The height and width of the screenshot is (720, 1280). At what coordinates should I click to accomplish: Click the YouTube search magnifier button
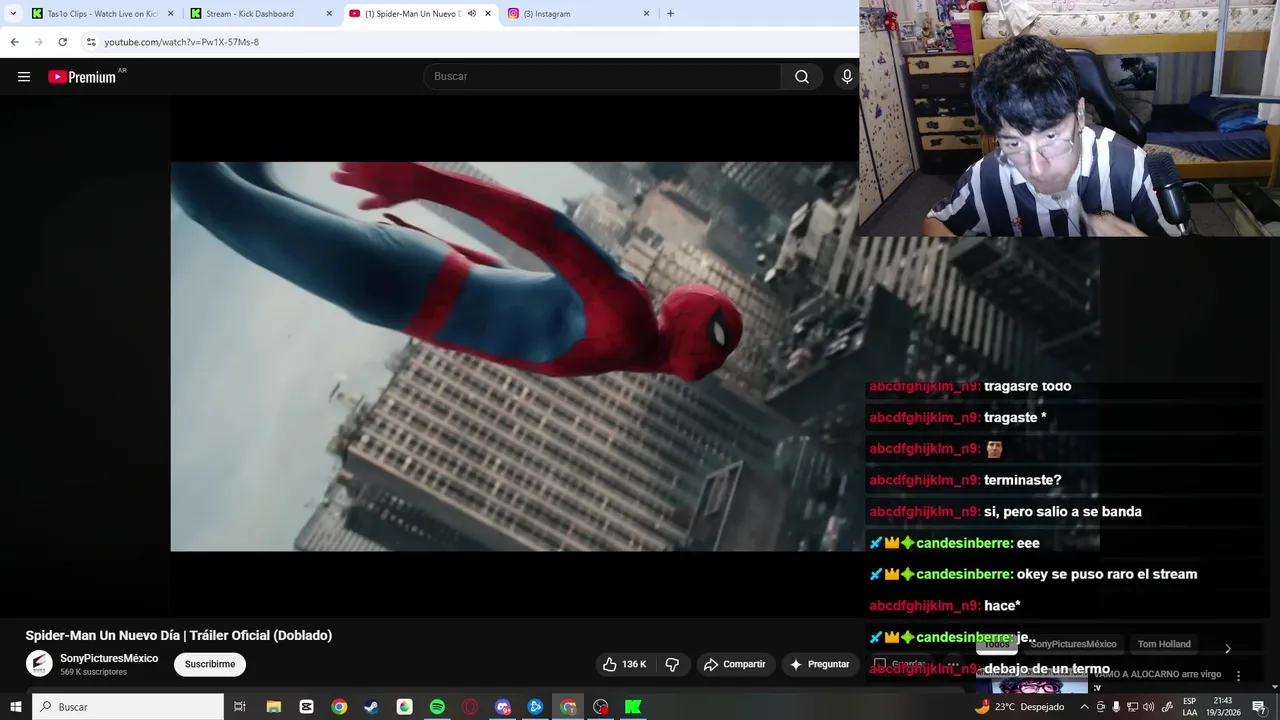coord(802,77)
